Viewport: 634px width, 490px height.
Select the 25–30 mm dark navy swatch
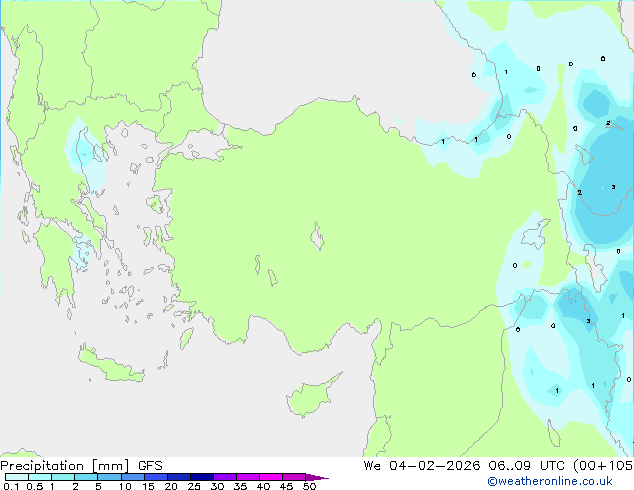point(202,477)
